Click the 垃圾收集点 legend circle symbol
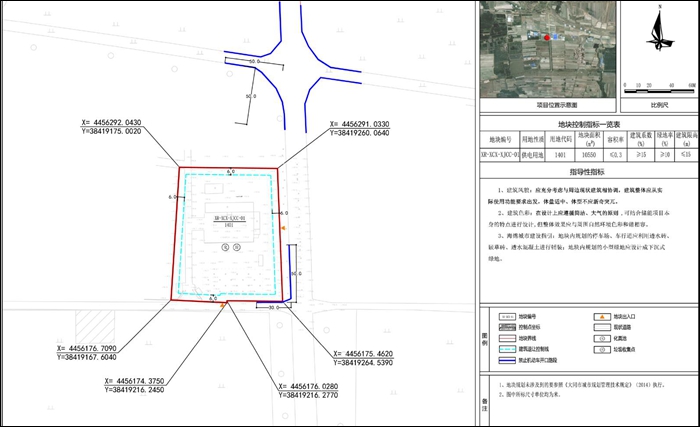 click(x=600, y=350)
